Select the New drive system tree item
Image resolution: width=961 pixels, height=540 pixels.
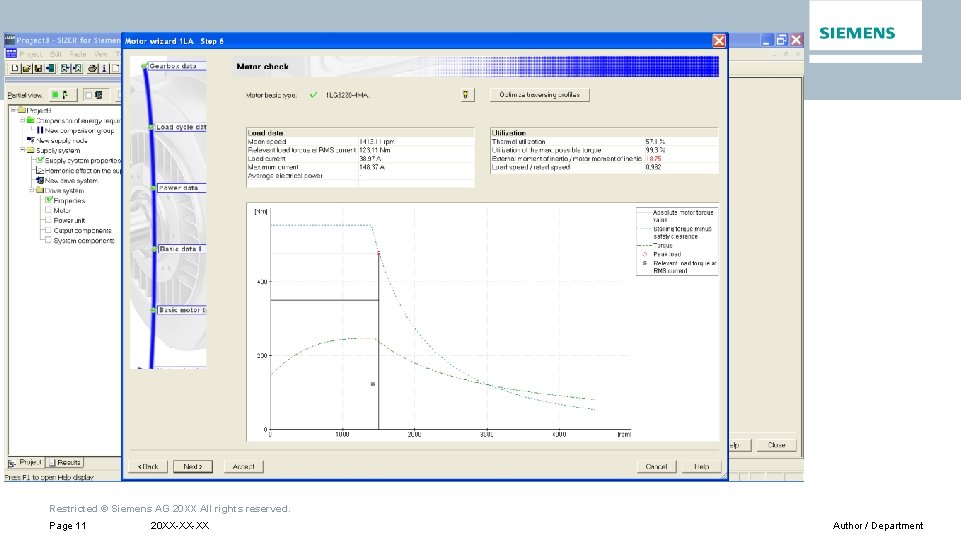pyautogui.click(x=71, y=180)
